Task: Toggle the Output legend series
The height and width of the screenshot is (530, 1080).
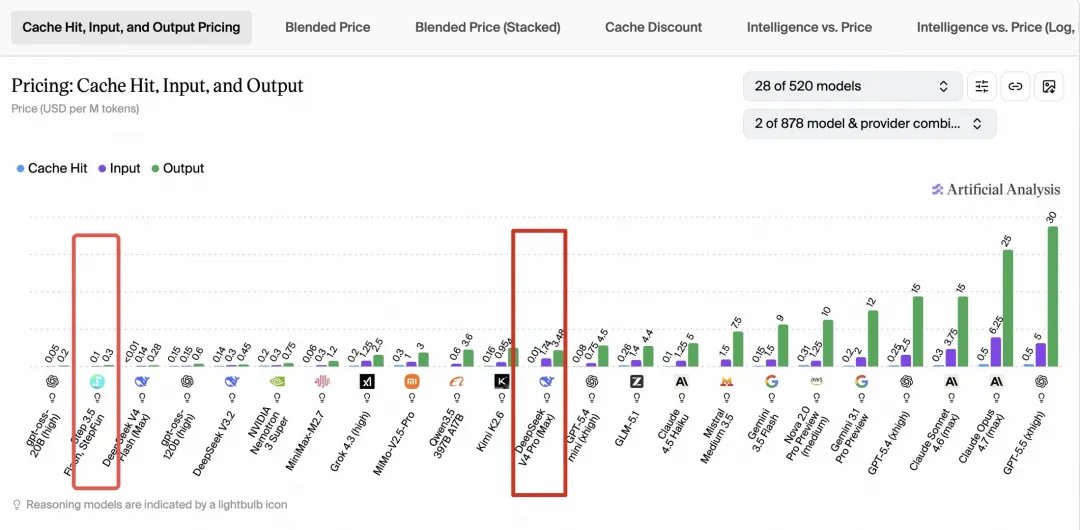Action: 178,168
